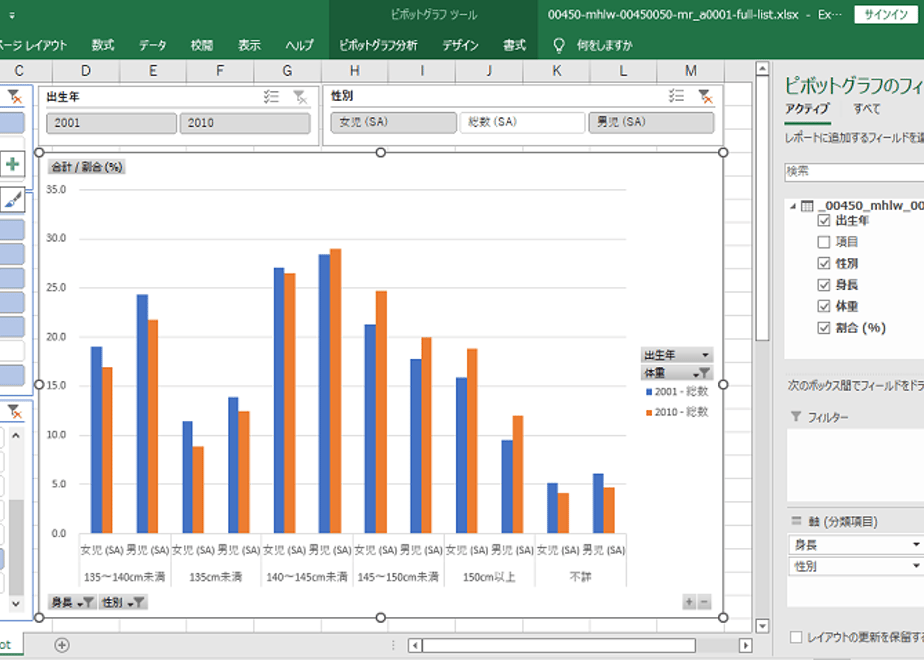Open the chart styles paintbrush icon
The image size is (924, 660).
coord(12,200)
